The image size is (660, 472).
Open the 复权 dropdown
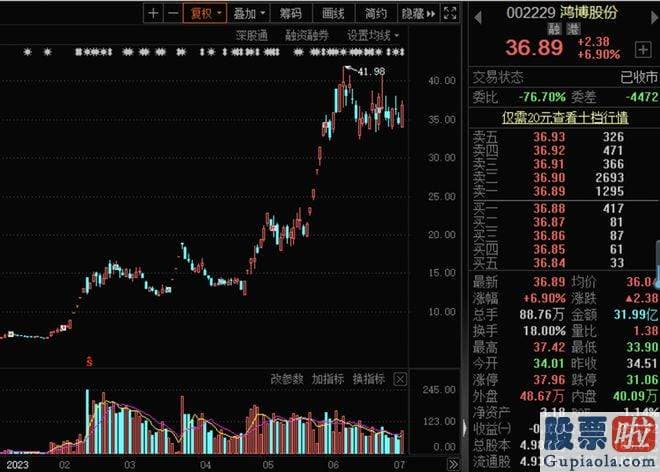tap(205, 14)
